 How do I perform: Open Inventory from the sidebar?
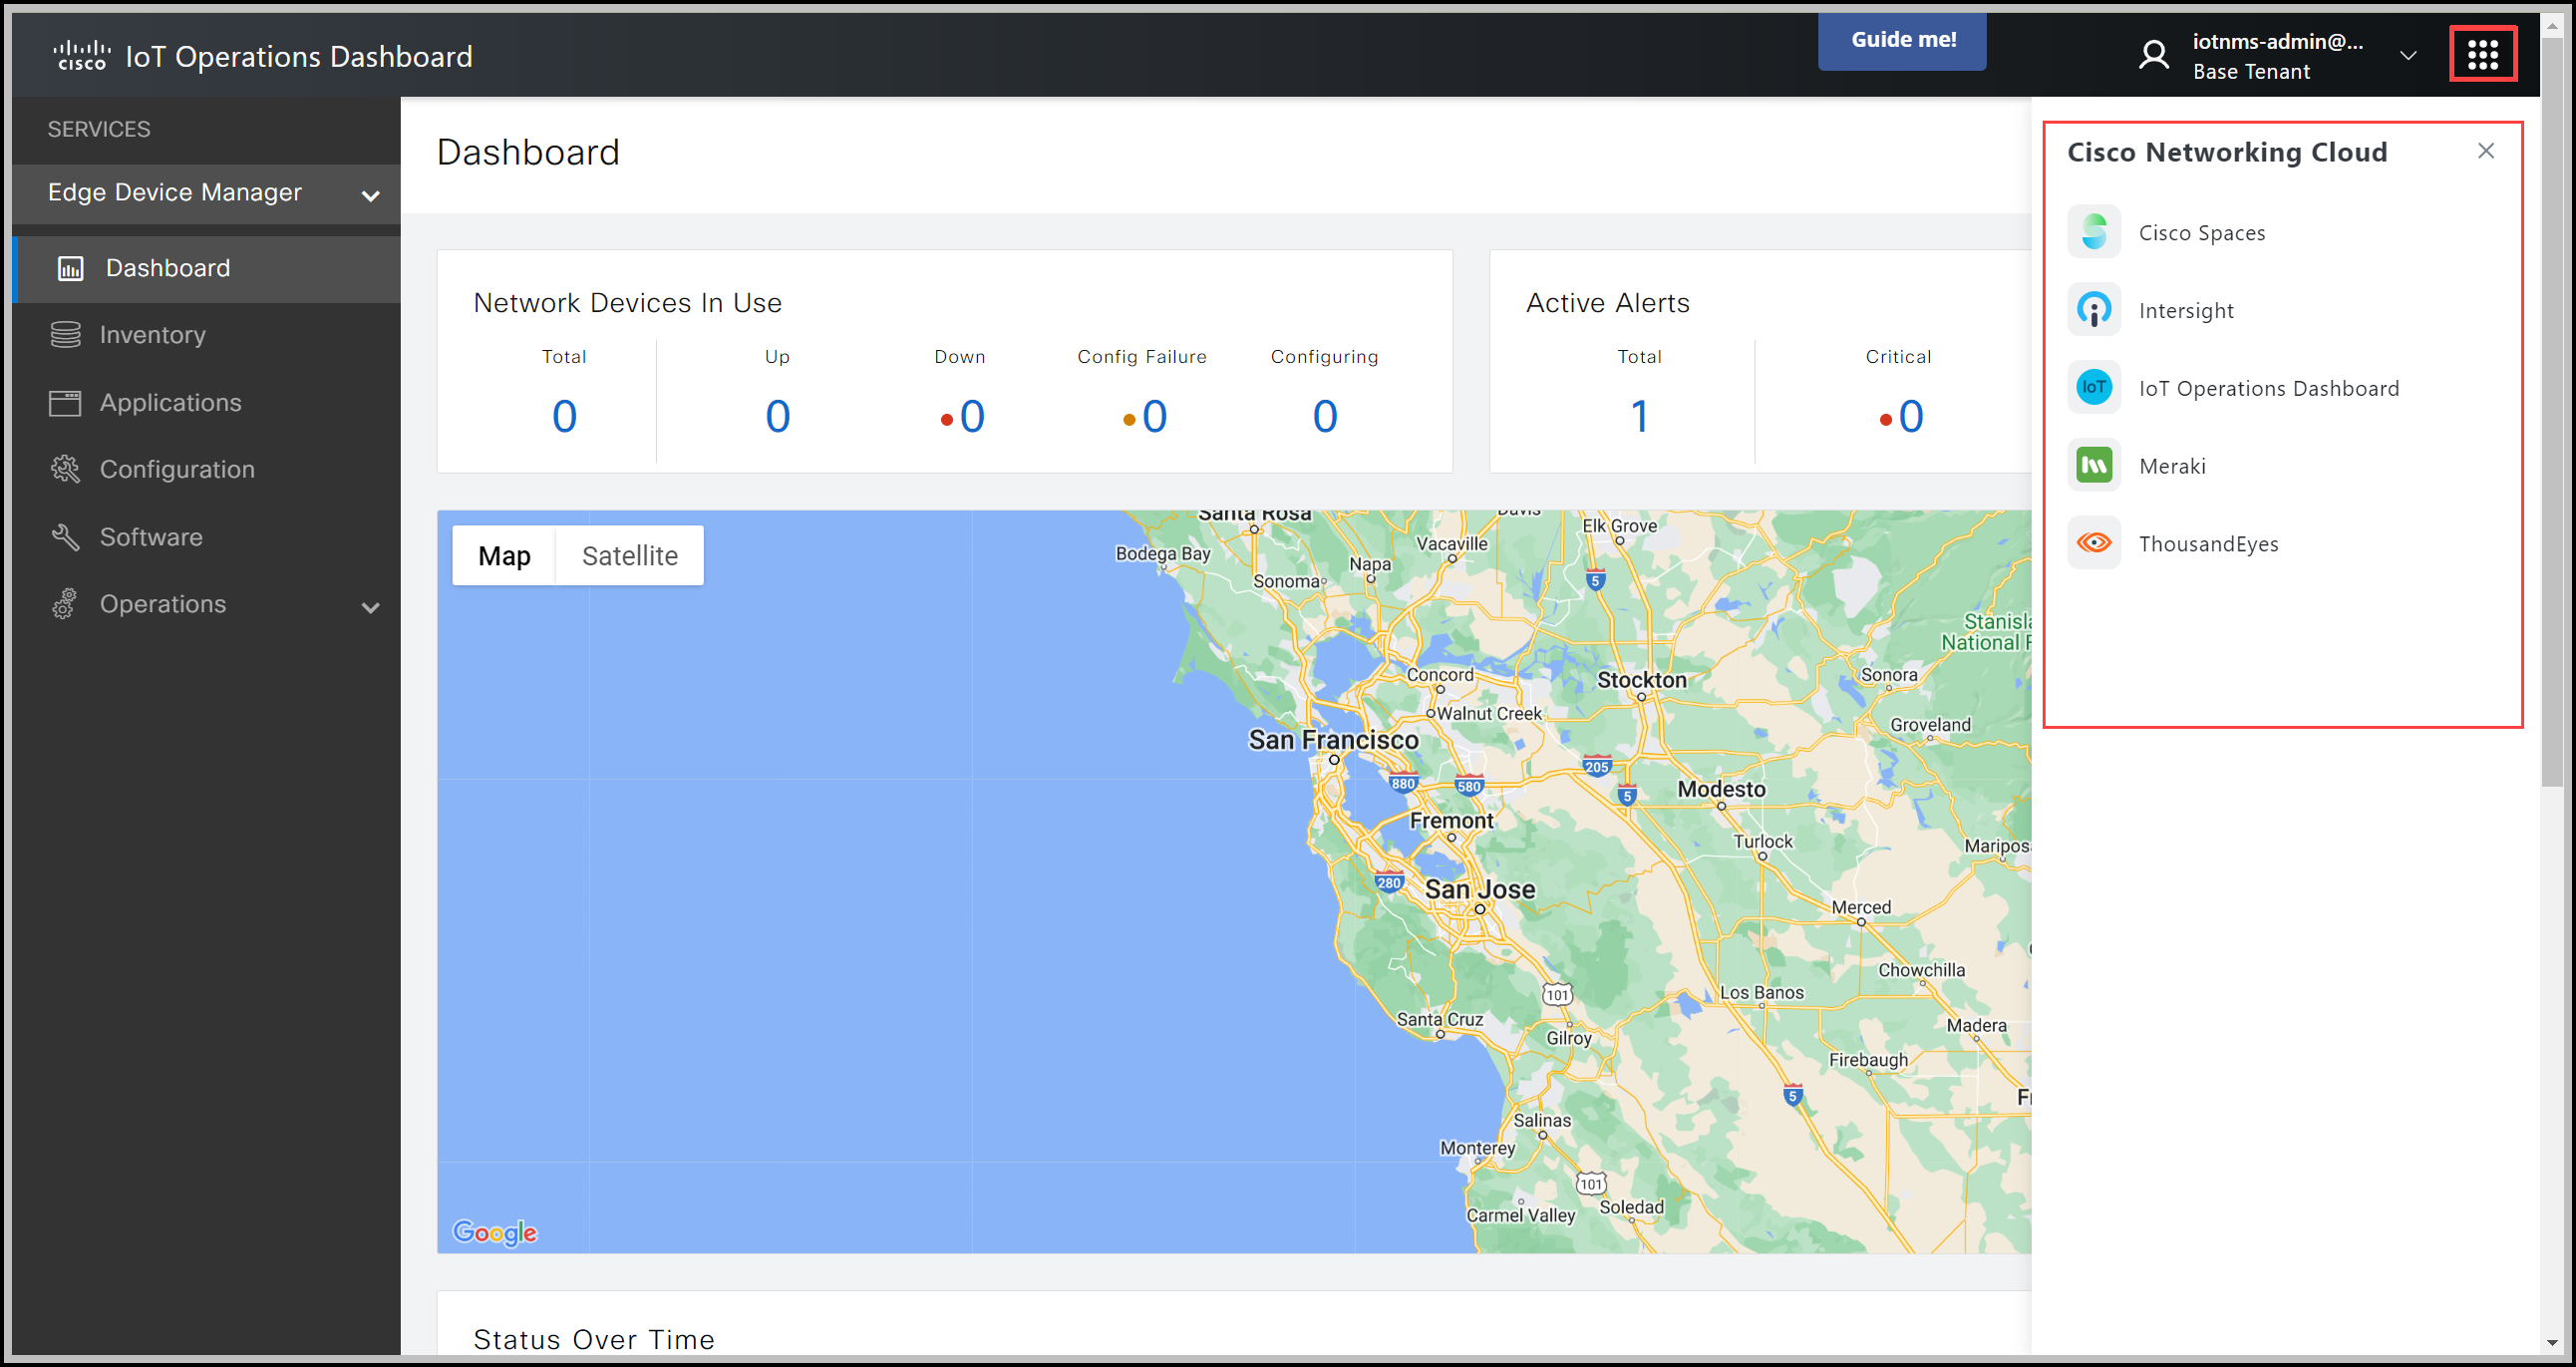coord(152,334)
